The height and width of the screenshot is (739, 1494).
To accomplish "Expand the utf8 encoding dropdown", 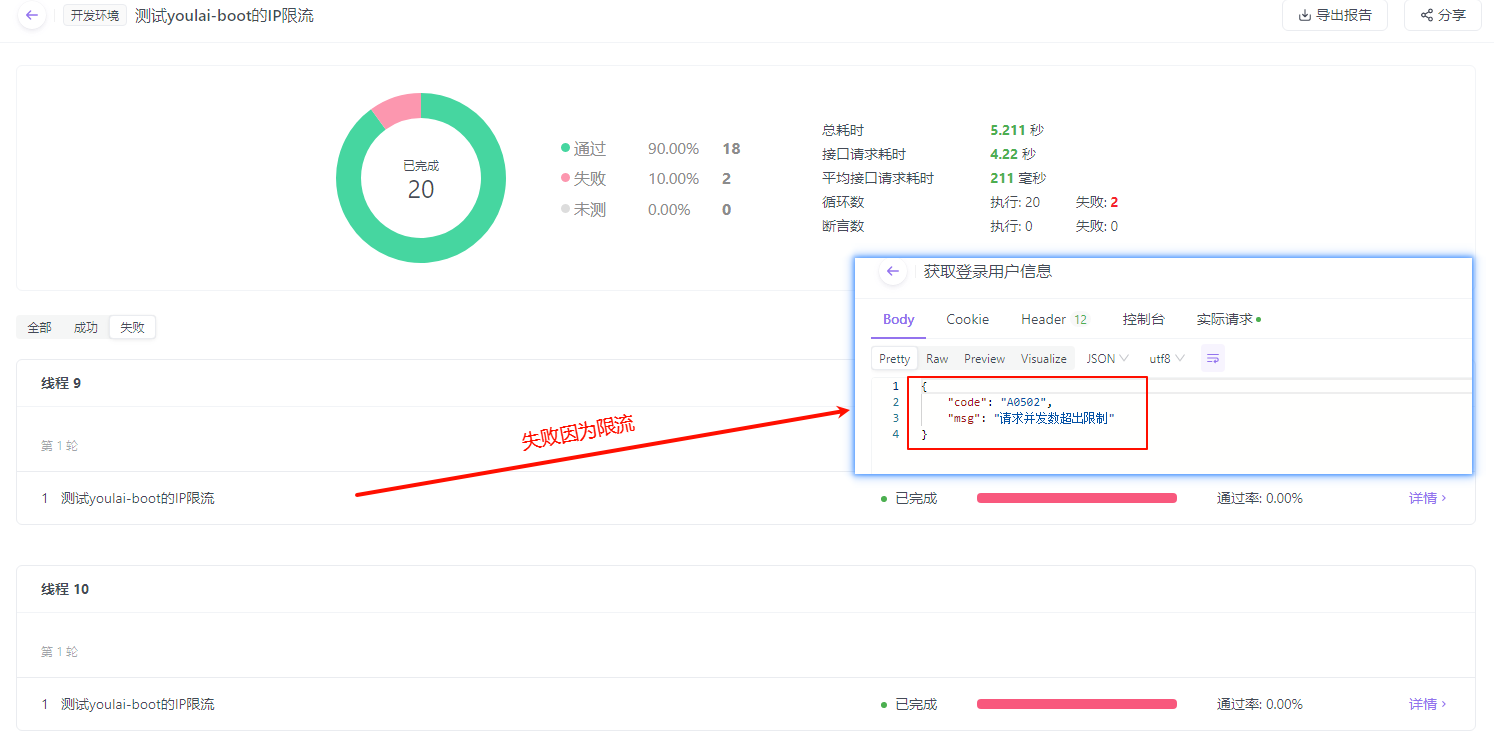I will 1167,358.
